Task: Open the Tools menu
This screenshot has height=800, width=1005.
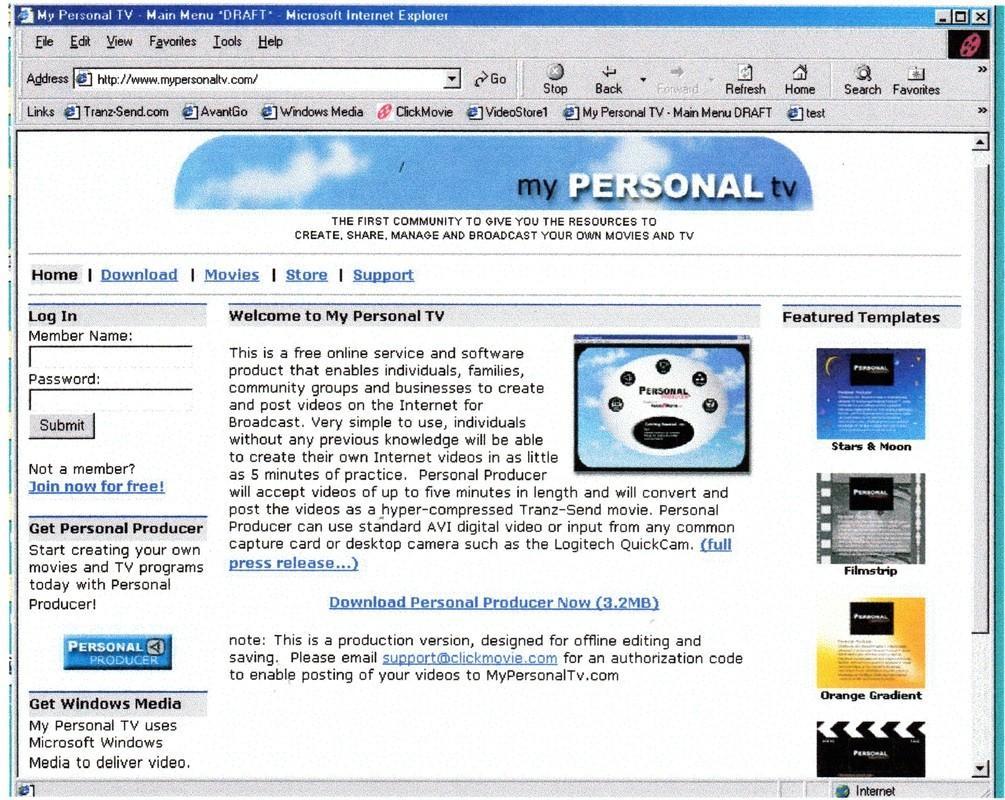Action: tap(228, 42)
